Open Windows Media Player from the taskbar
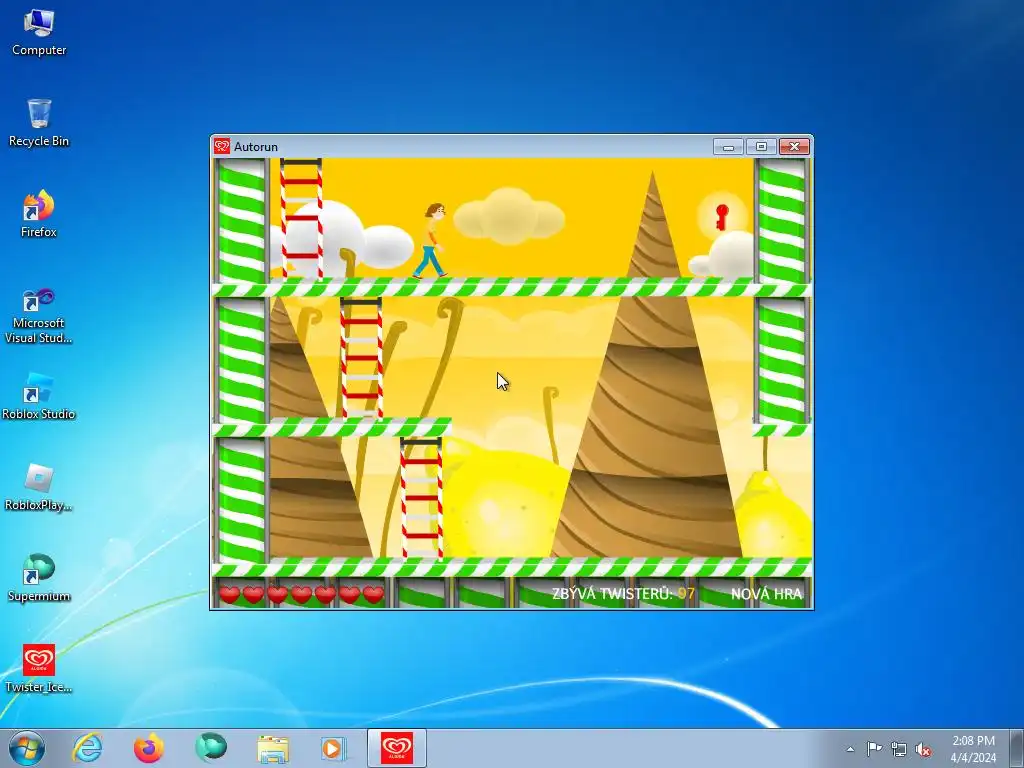 [x=334, y=748]
